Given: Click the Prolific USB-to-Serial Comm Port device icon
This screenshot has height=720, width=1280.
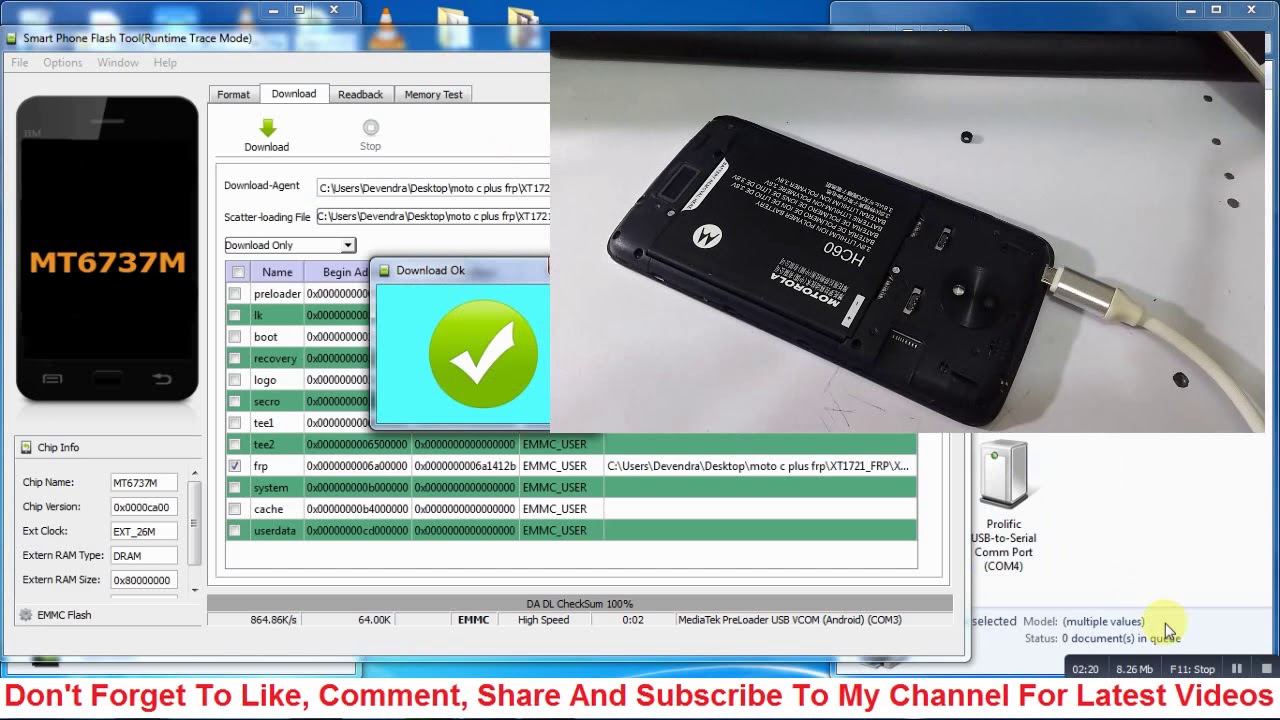Looking at the screenshot, I should click(1003, 475).
